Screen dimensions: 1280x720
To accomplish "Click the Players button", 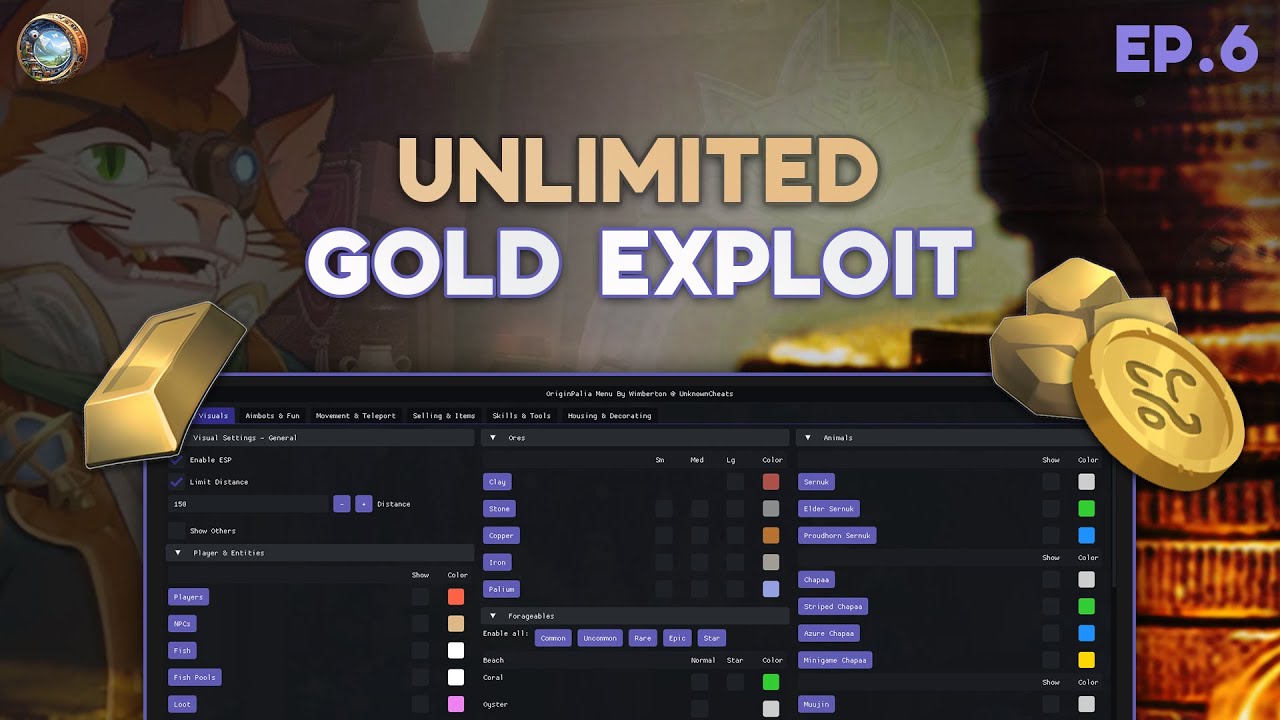I will [x=188, y=597].
